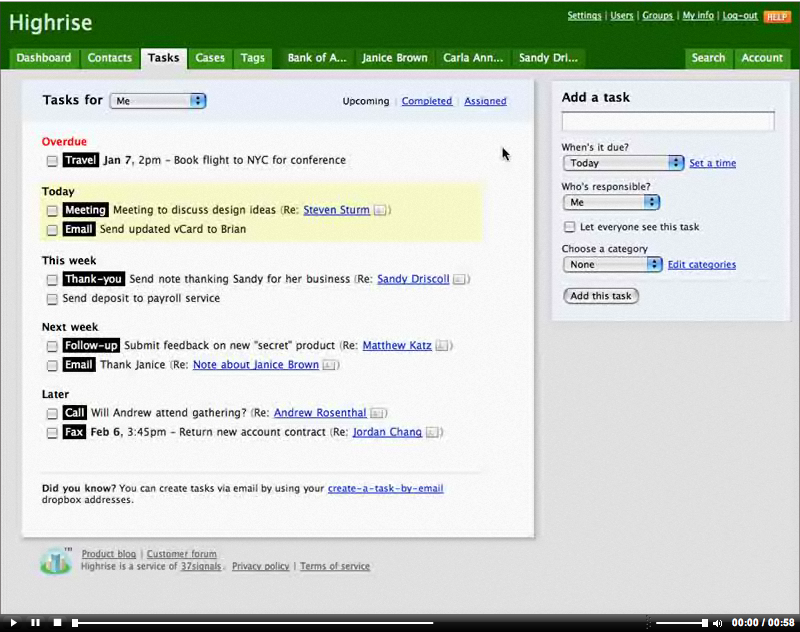Open the Jordan Chang contact link

point(388,433)
